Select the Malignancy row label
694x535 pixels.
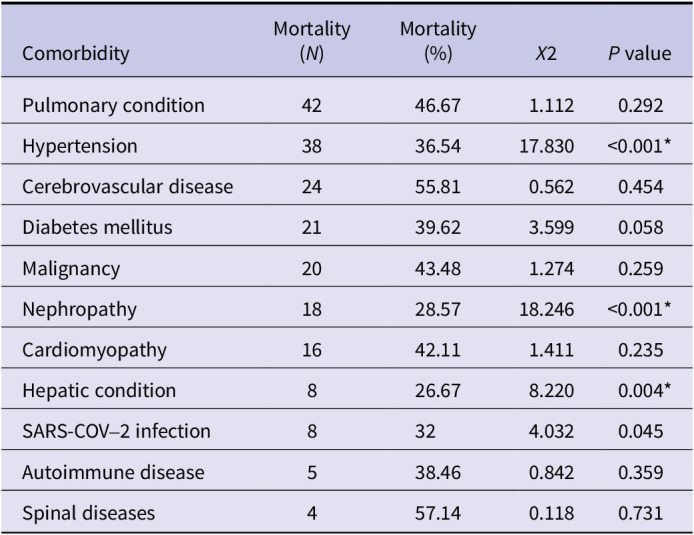coord(70,269)
